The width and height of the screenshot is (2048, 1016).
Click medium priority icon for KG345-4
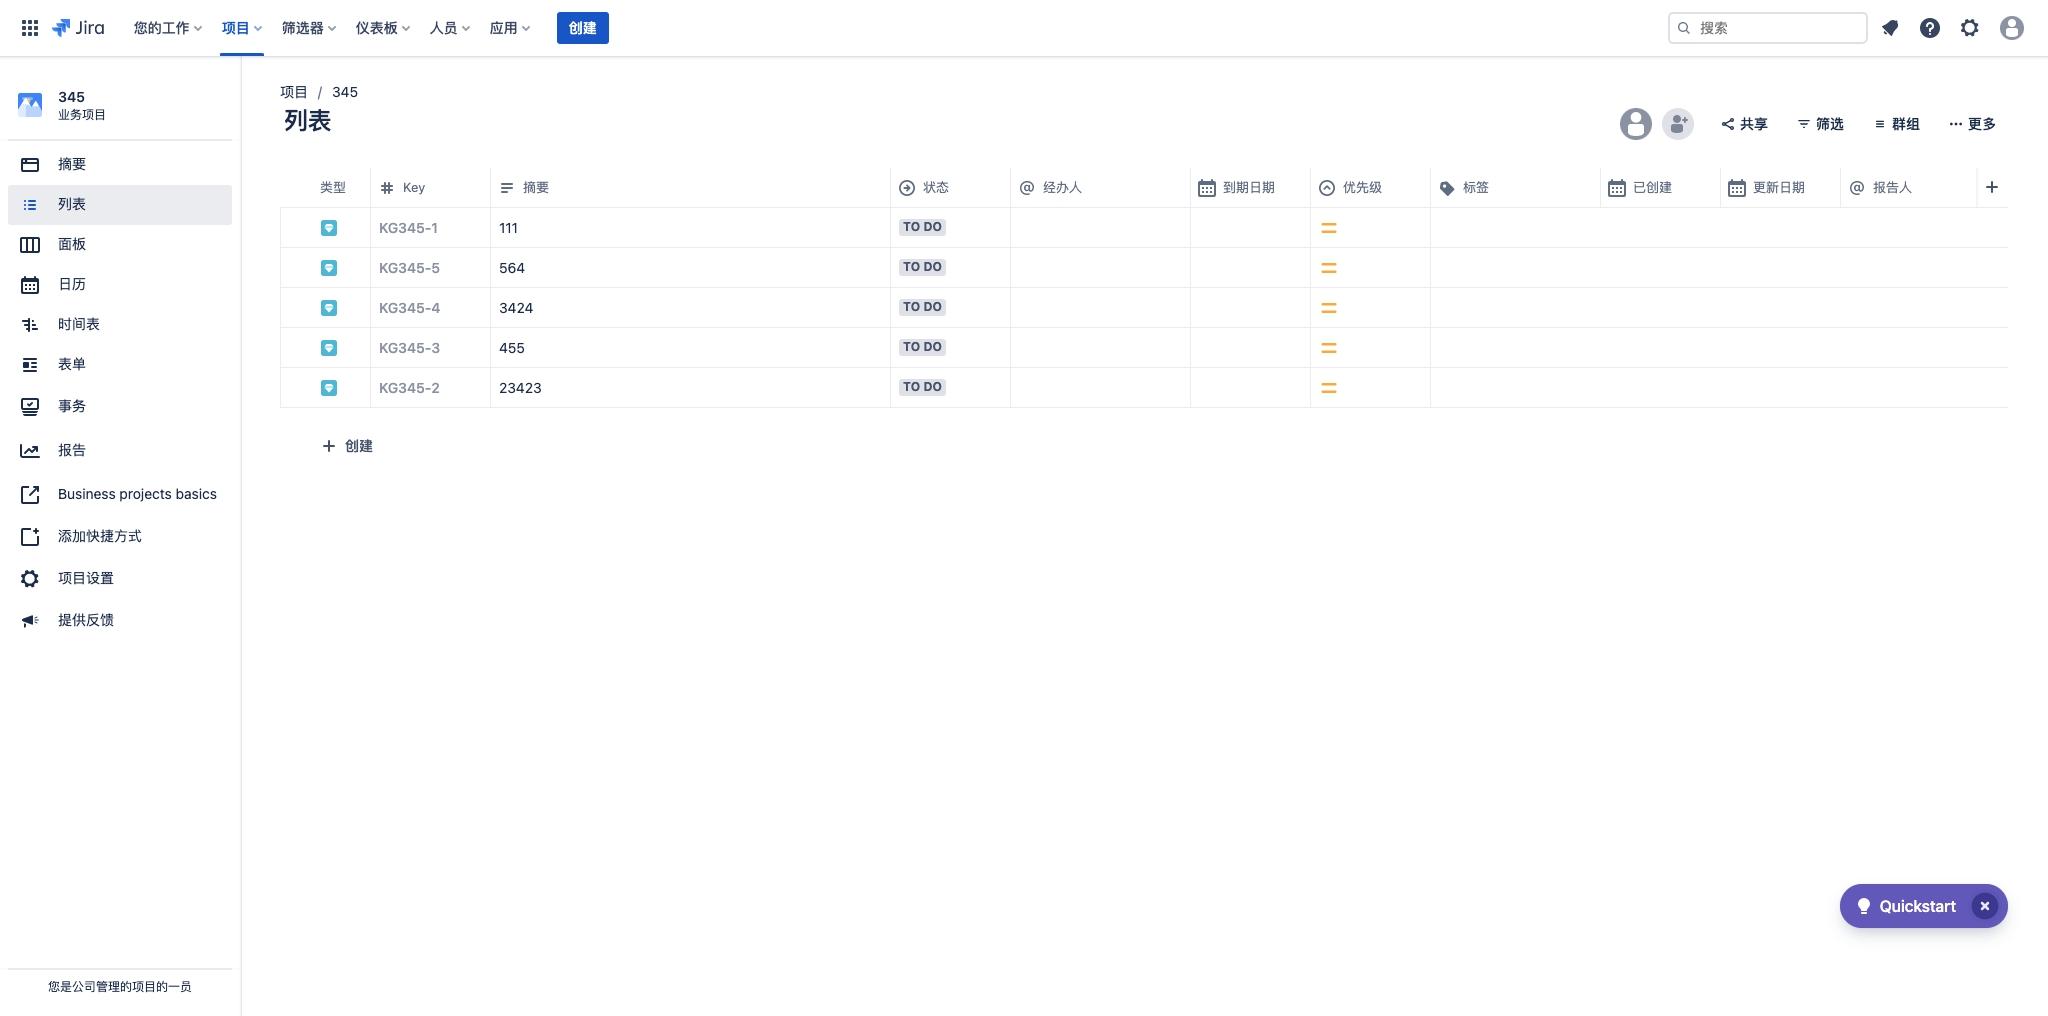1329,308
